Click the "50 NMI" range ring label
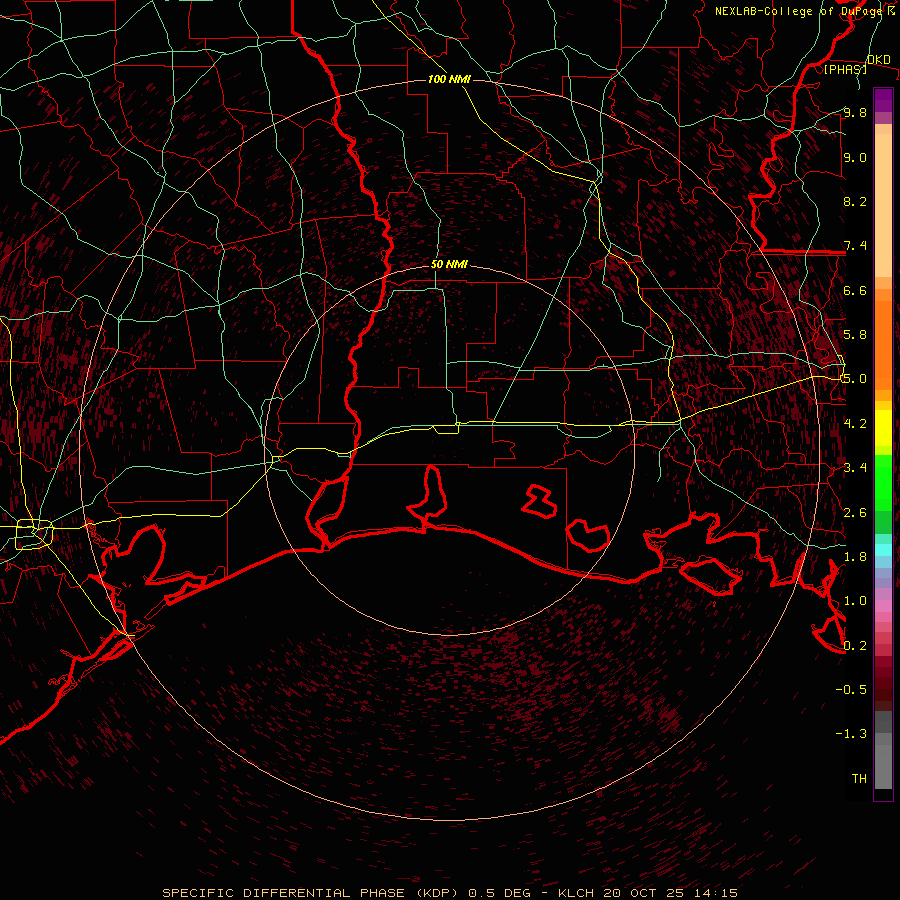Viewport: 900px width, 900px height. [449, 265]
